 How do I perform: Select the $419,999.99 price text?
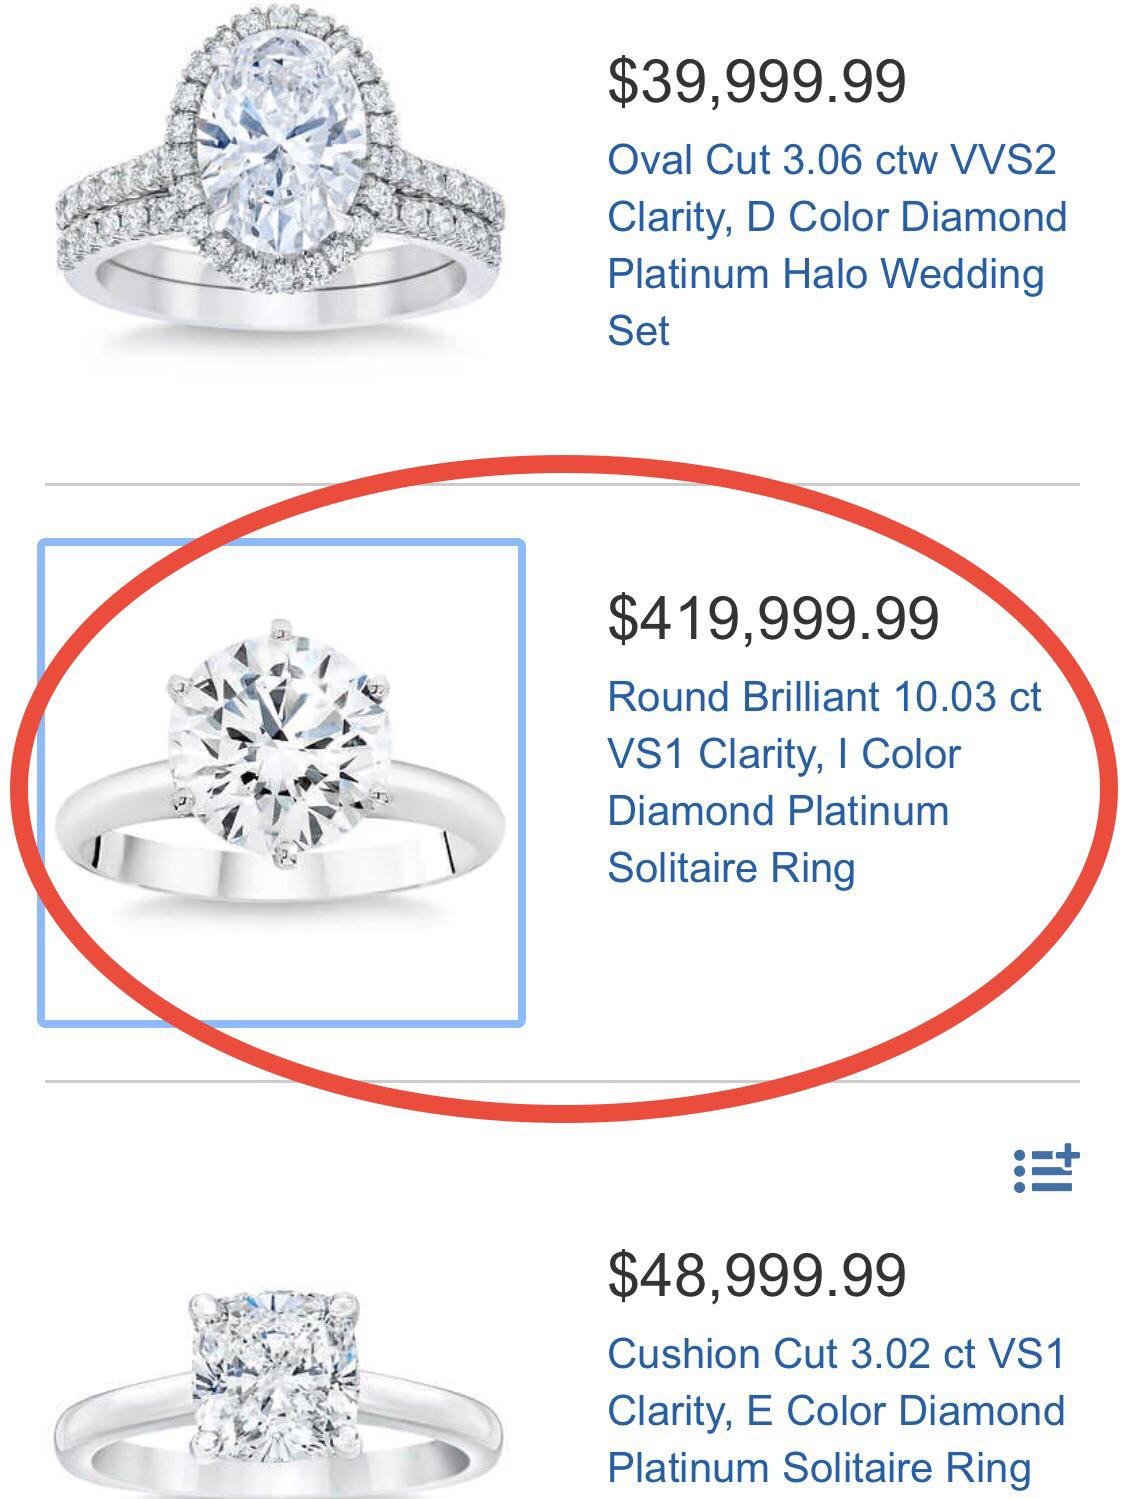coord(775,620)
